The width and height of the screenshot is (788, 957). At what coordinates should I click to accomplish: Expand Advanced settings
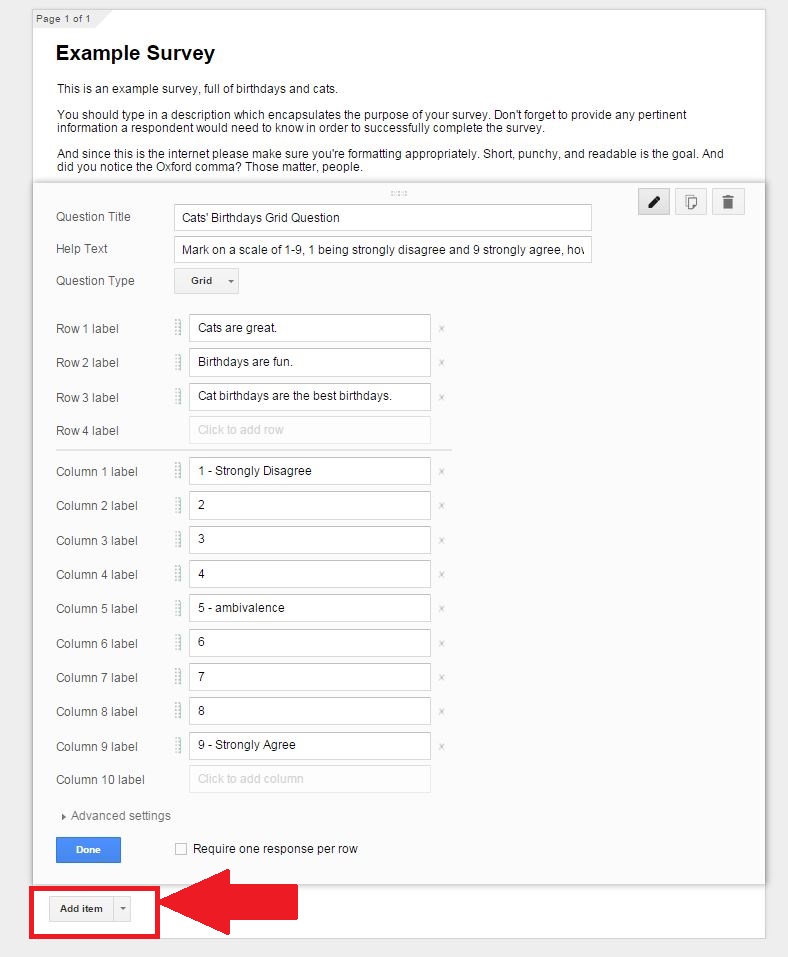(114, 816)
